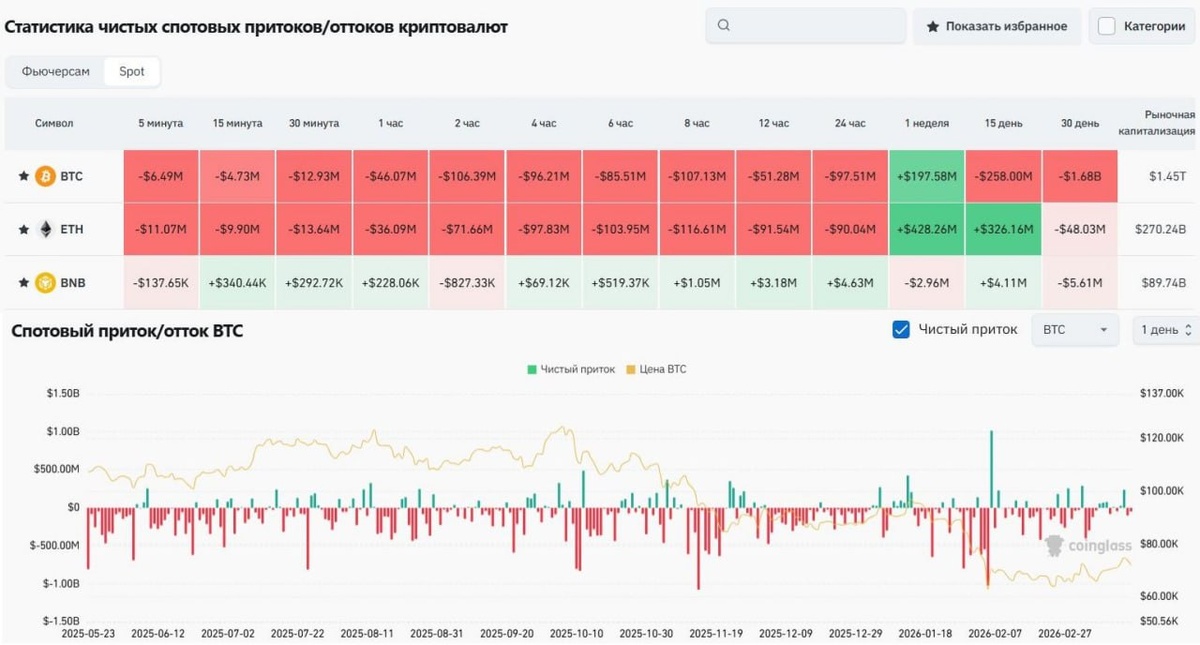
Task: Click the BNB coin icon
Action: [x=45, y=283]
